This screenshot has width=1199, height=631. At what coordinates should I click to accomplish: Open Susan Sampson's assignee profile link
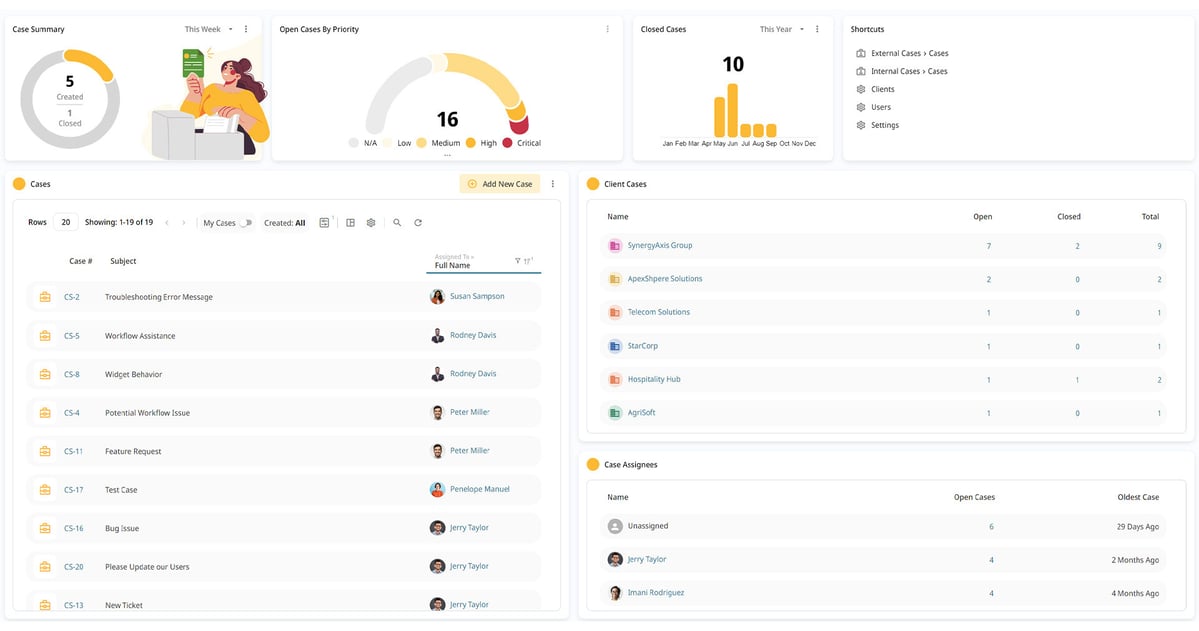pos(476,296)
